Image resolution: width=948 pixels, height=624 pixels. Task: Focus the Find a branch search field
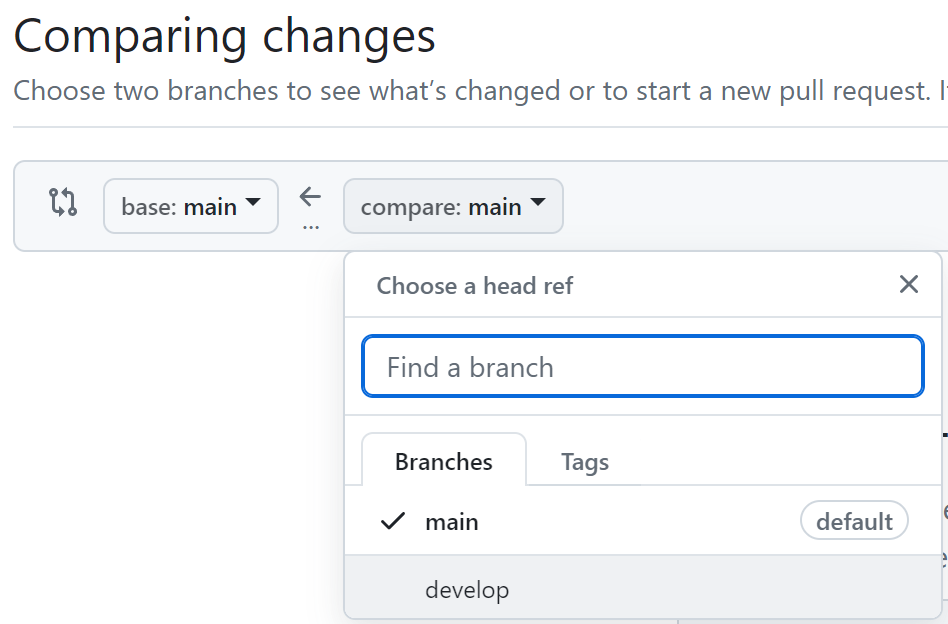643,366
